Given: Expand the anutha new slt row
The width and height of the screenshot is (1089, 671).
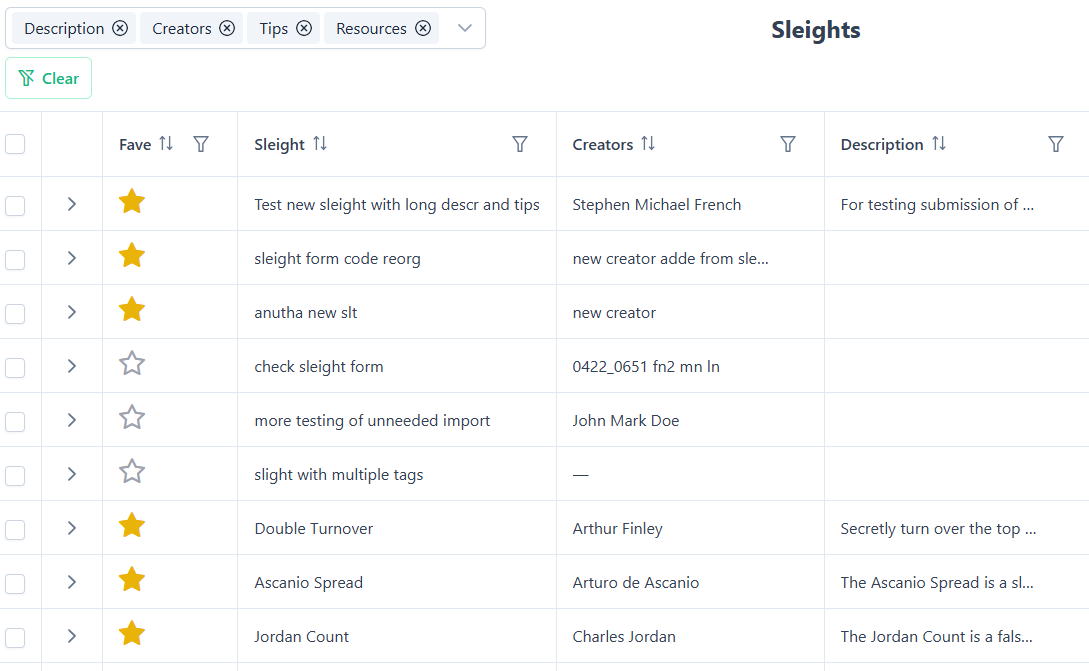Looking at the screenshot, I should [x=71, y=313].
